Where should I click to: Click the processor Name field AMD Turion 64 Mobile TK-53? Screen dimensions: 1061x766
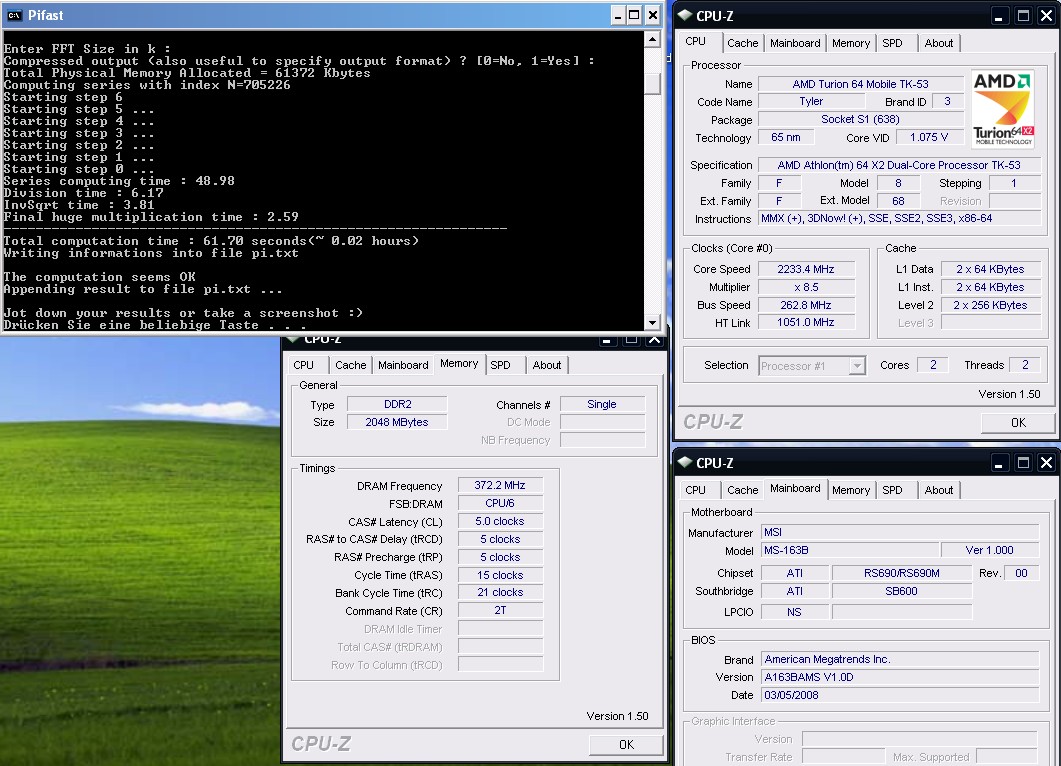click(860, 84)
